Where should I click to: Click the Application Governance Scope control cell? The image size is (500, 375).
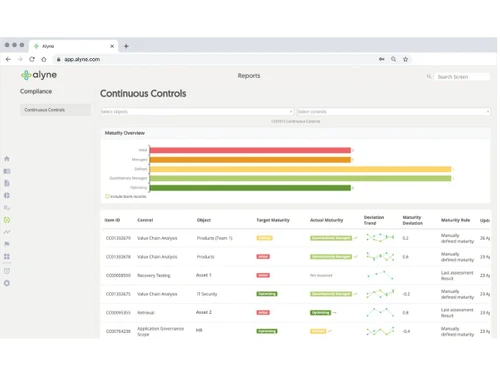pyautogui.click(x=160, y=331)
